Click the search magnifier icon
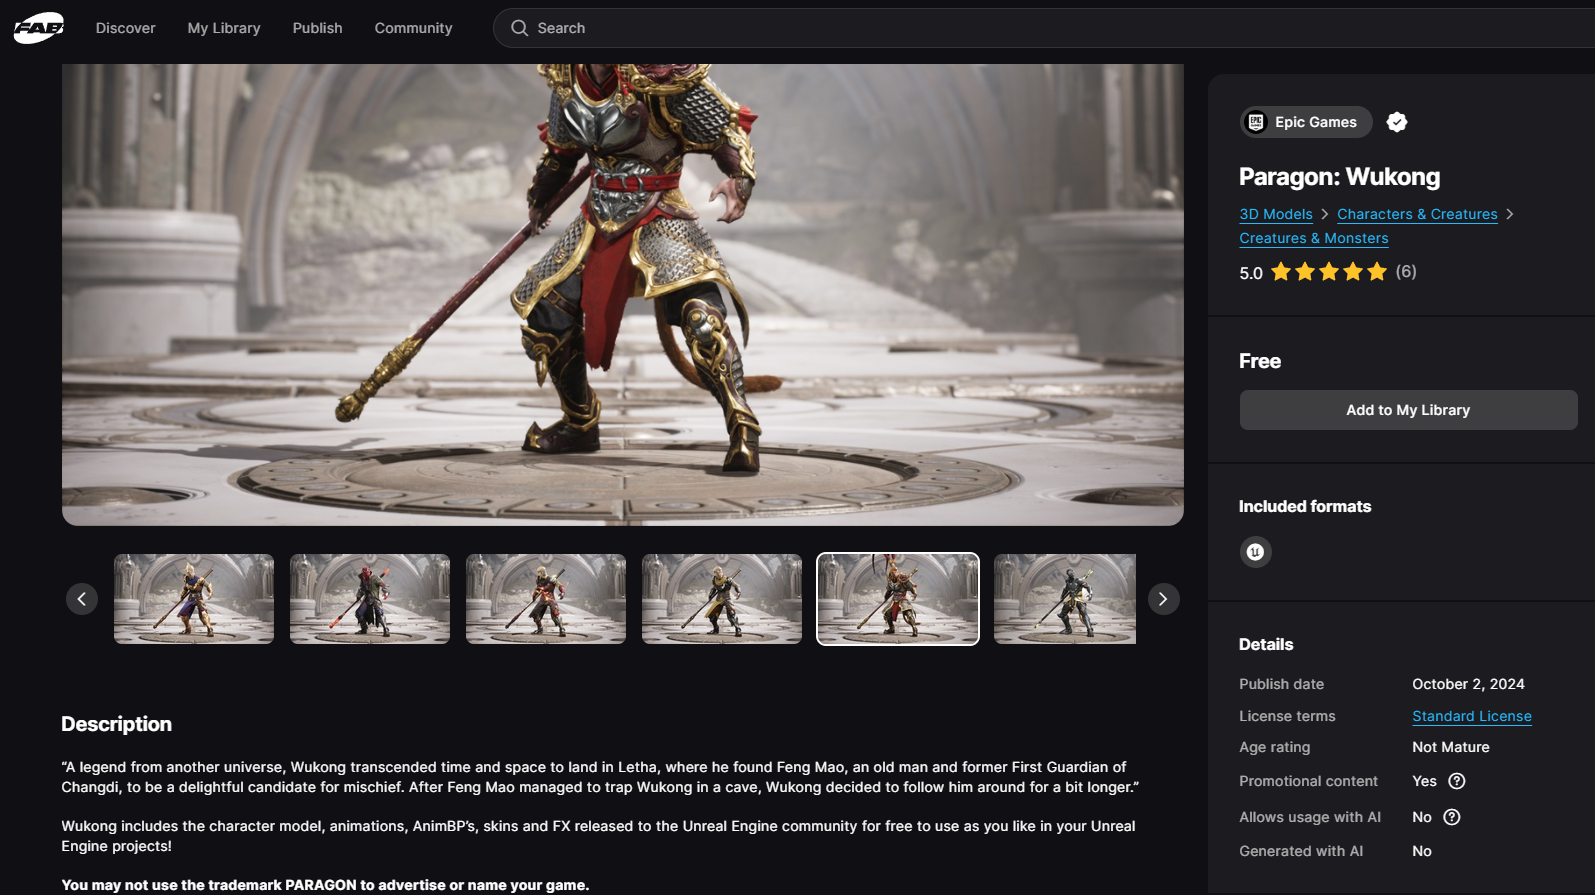This screenshot has width=1595, height=895. point(519,28)
